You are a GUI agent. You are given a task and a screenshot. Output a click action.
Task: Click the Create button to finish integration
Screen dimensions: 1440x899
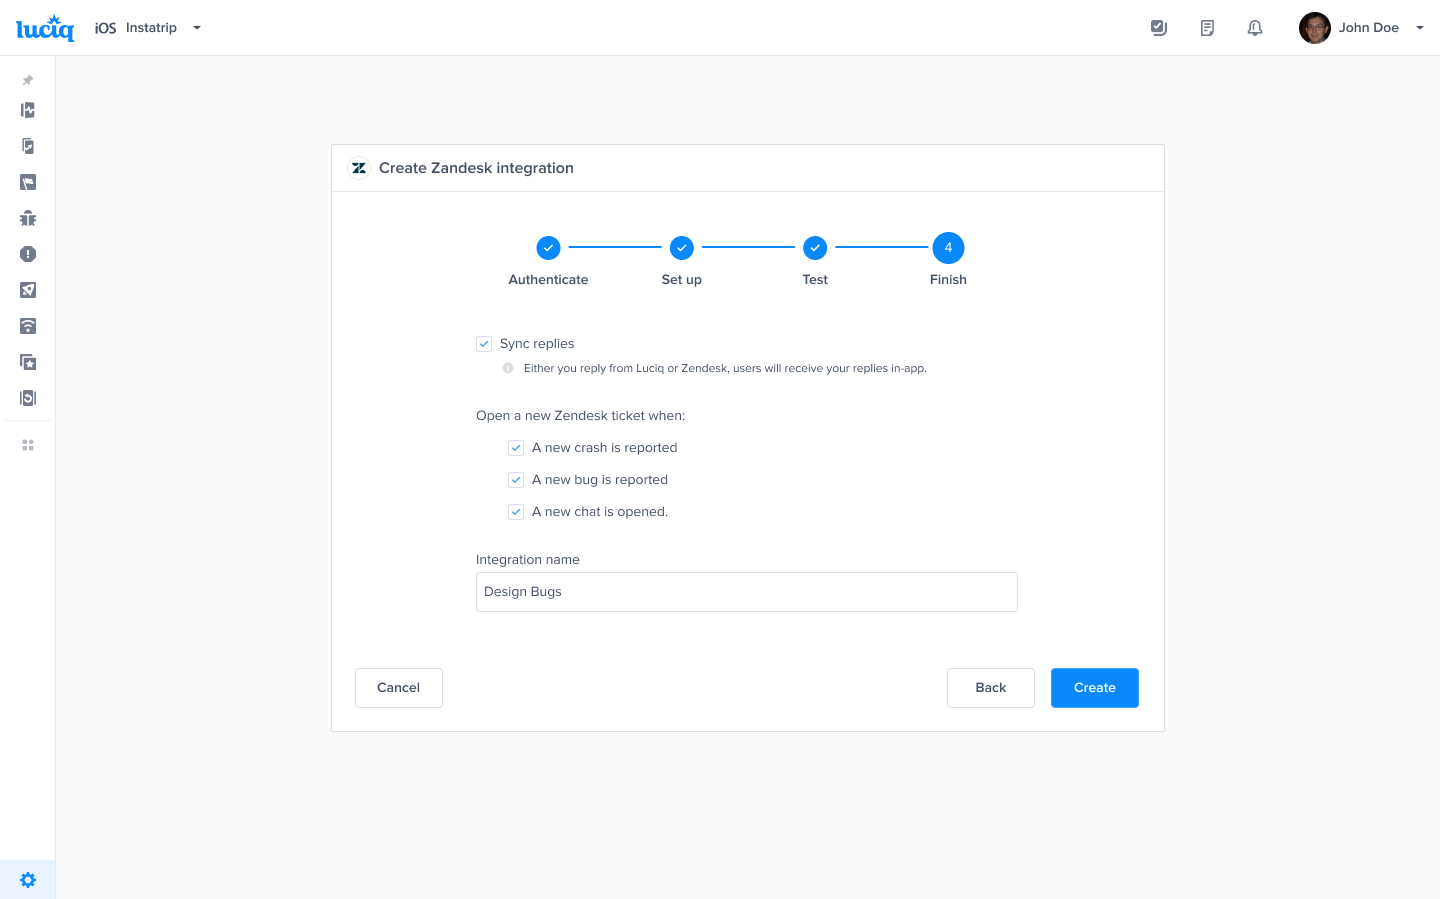1094,687
